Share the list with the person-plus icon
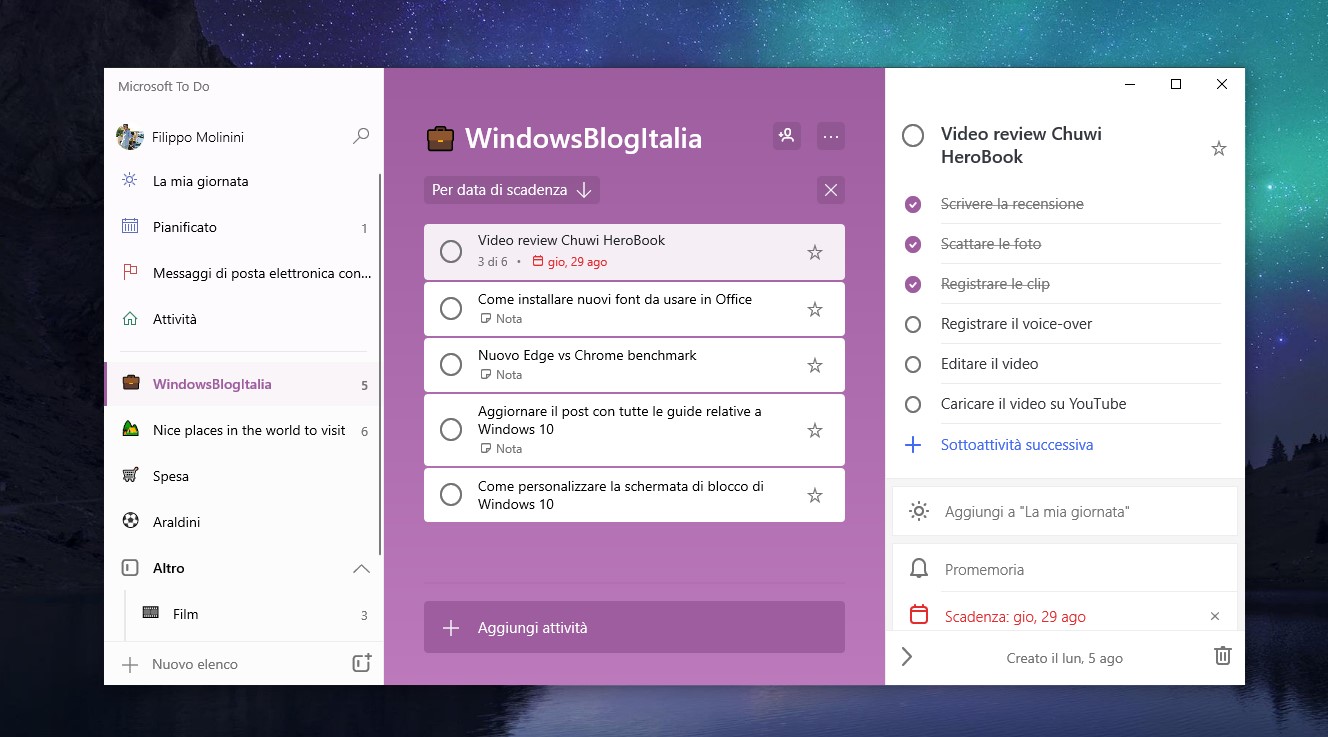 point(787,136)
